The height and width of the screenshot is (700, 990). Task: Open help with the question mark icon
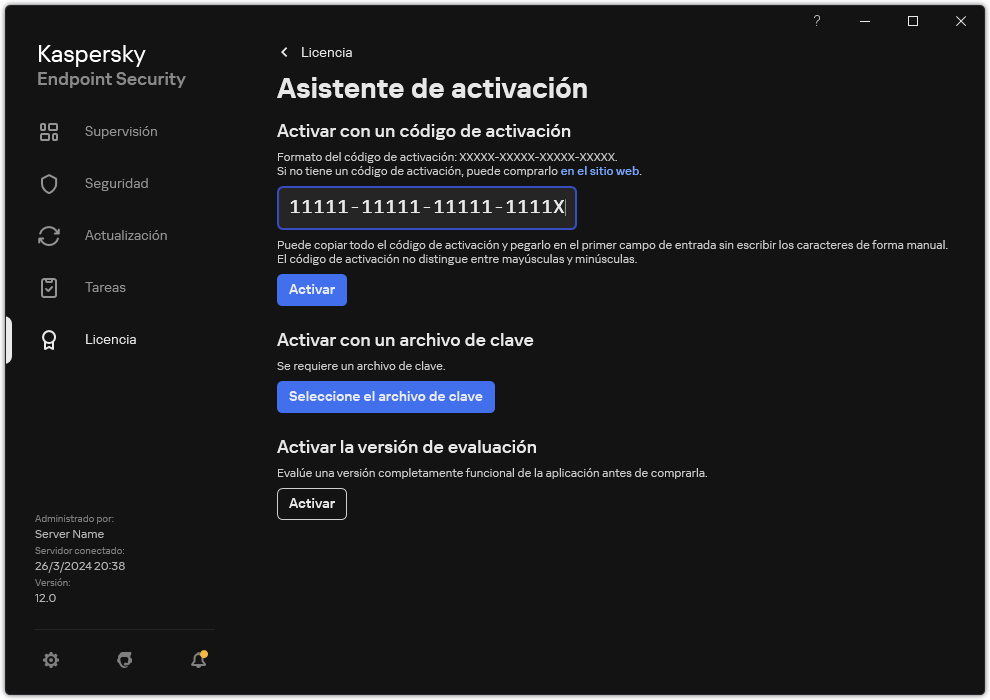point(816,20)
